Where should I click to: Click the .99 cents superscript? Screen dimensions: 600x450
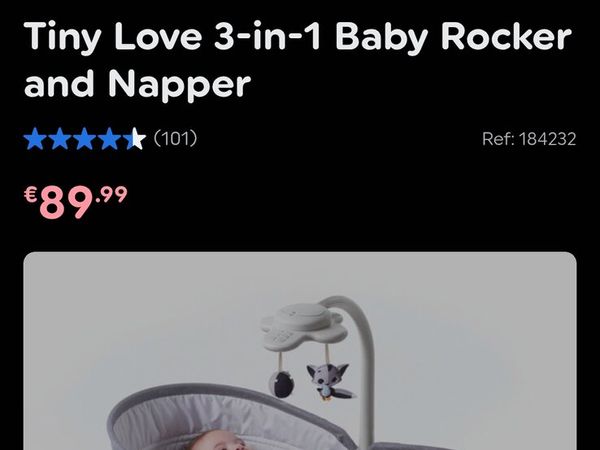(111, 194)
